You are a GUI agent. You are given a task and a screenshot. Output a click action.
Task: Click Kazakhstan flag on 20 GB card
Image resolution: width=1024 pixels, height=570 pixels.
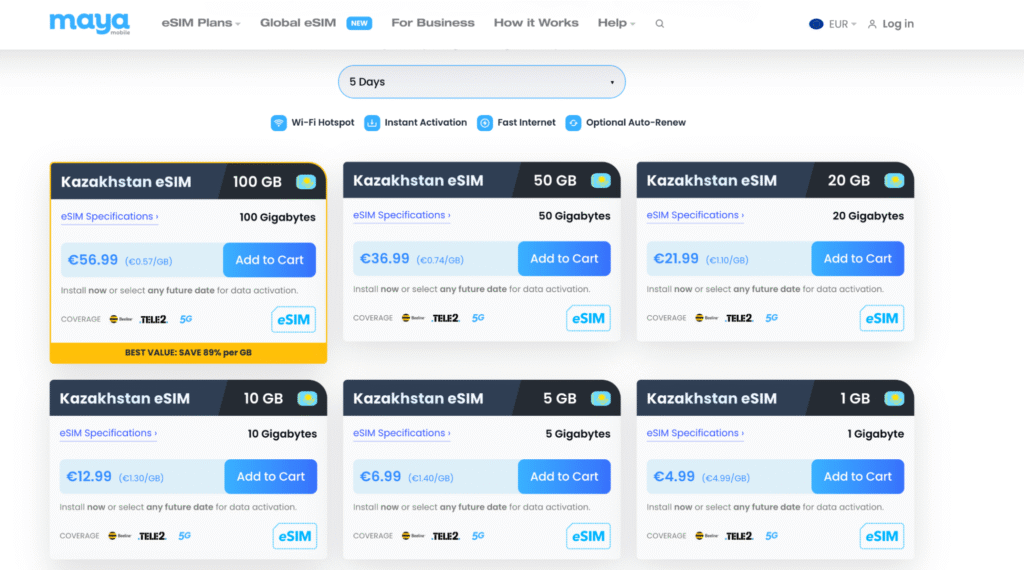[894, 180]
